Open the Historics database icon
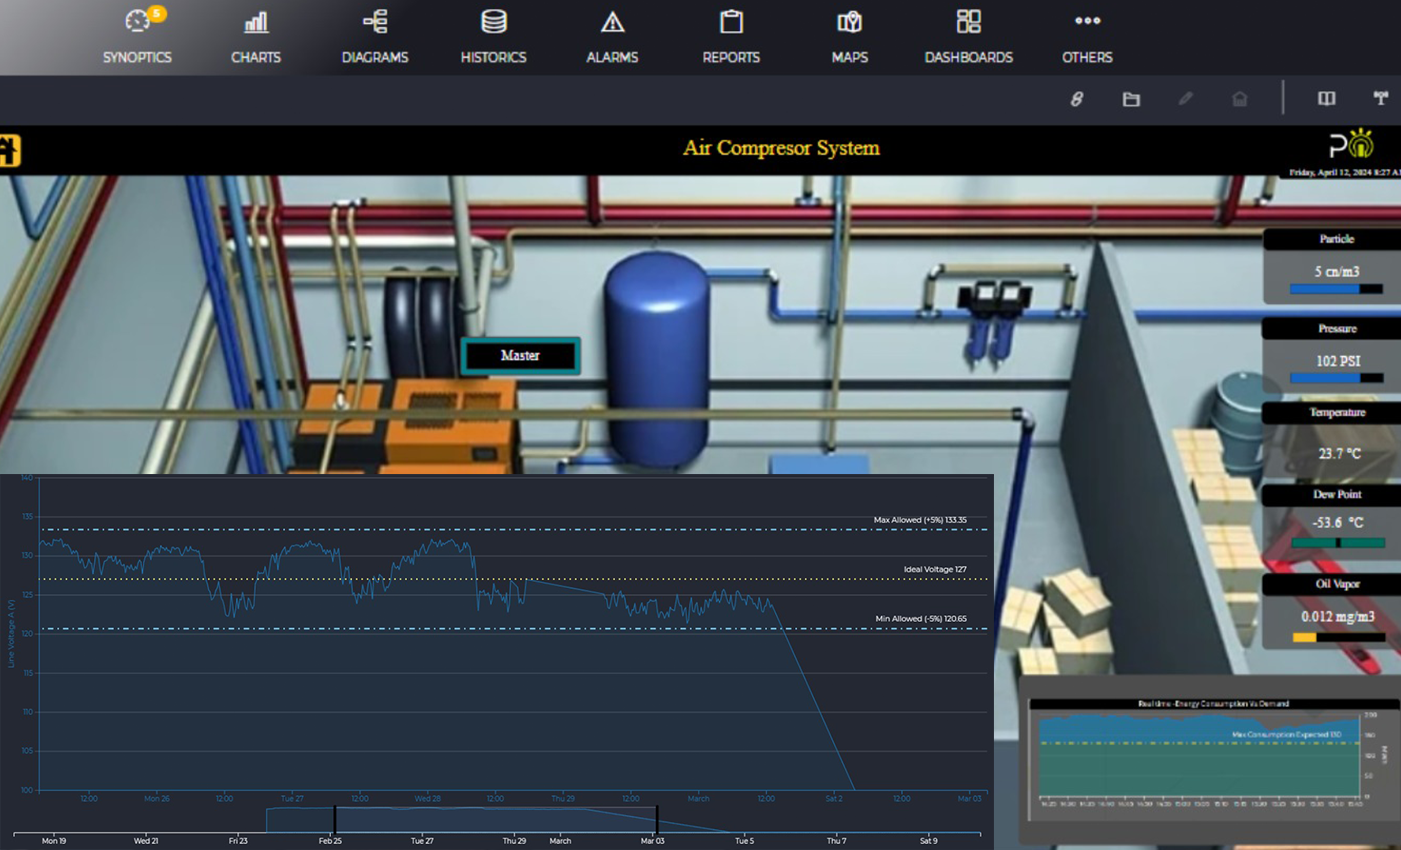Viewport: 1401px width, 850px height. coord(493,21)
